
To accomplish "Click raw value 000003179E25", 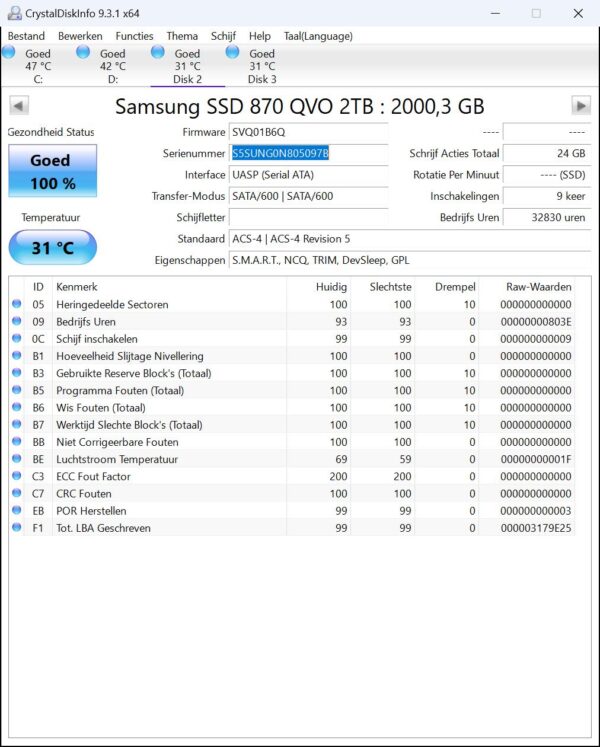I will click(536, 528).
